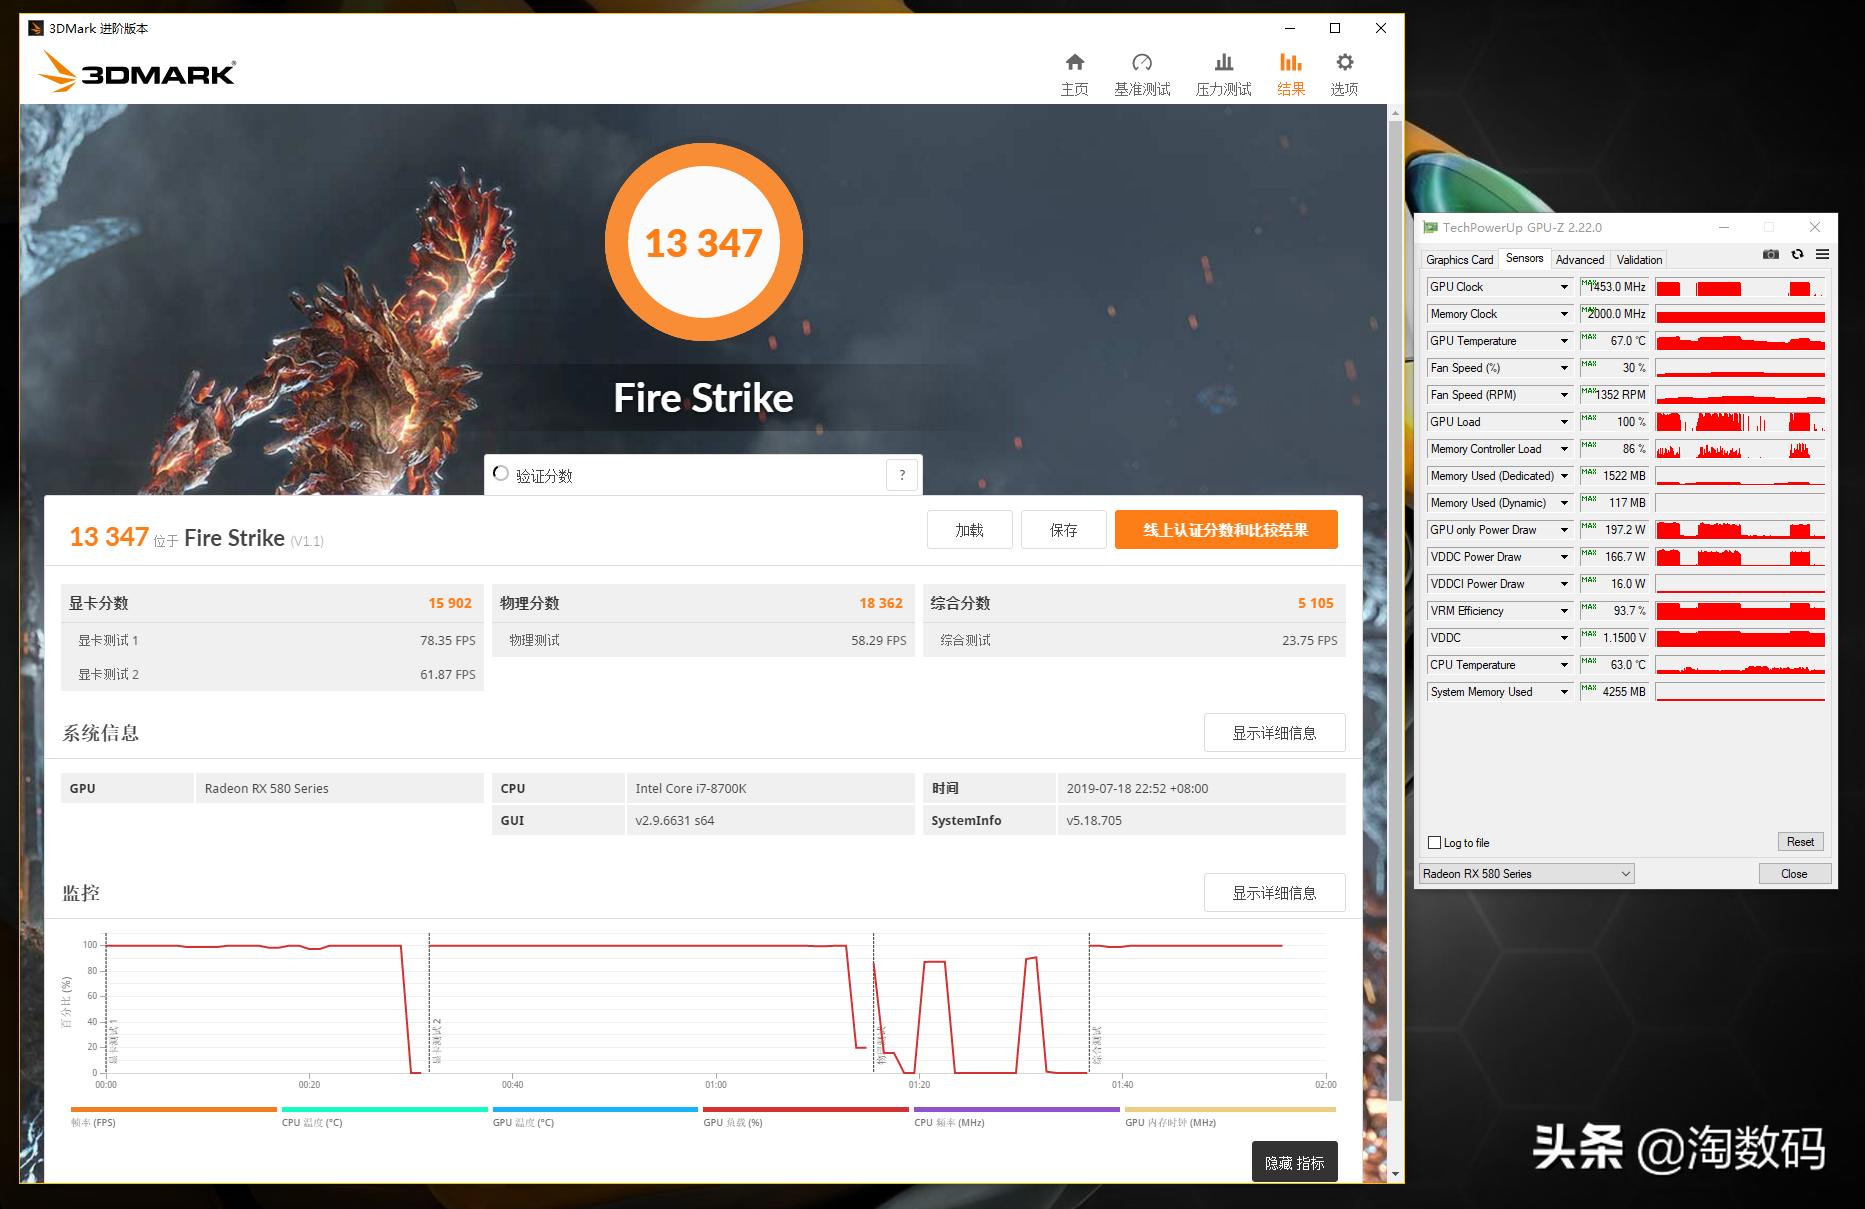Click the 保存 save button
Image resolution: width=1865 pixels, height=1209 pixels.
pyautogui.click(x=1063, y=529)
